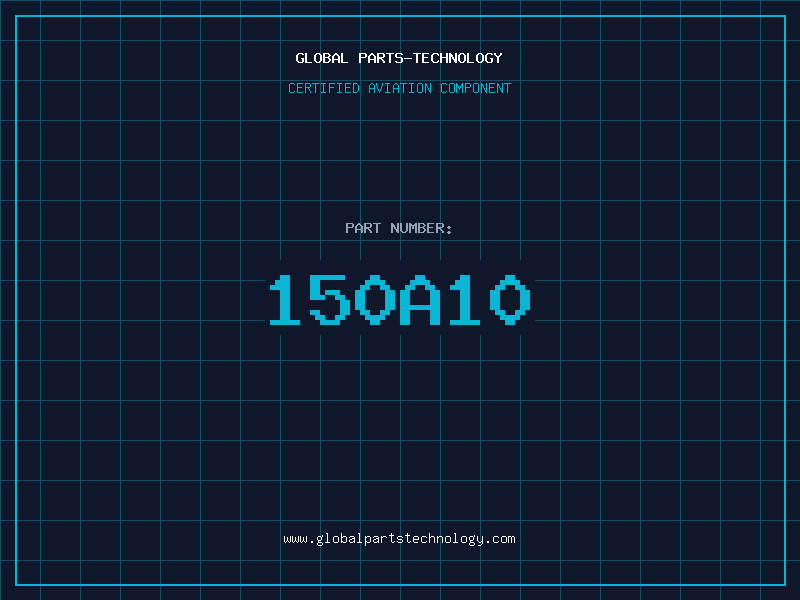Screen dimensions: 800x600
Task: Click the letter A in the part number
Action: [x=419, y=300]
